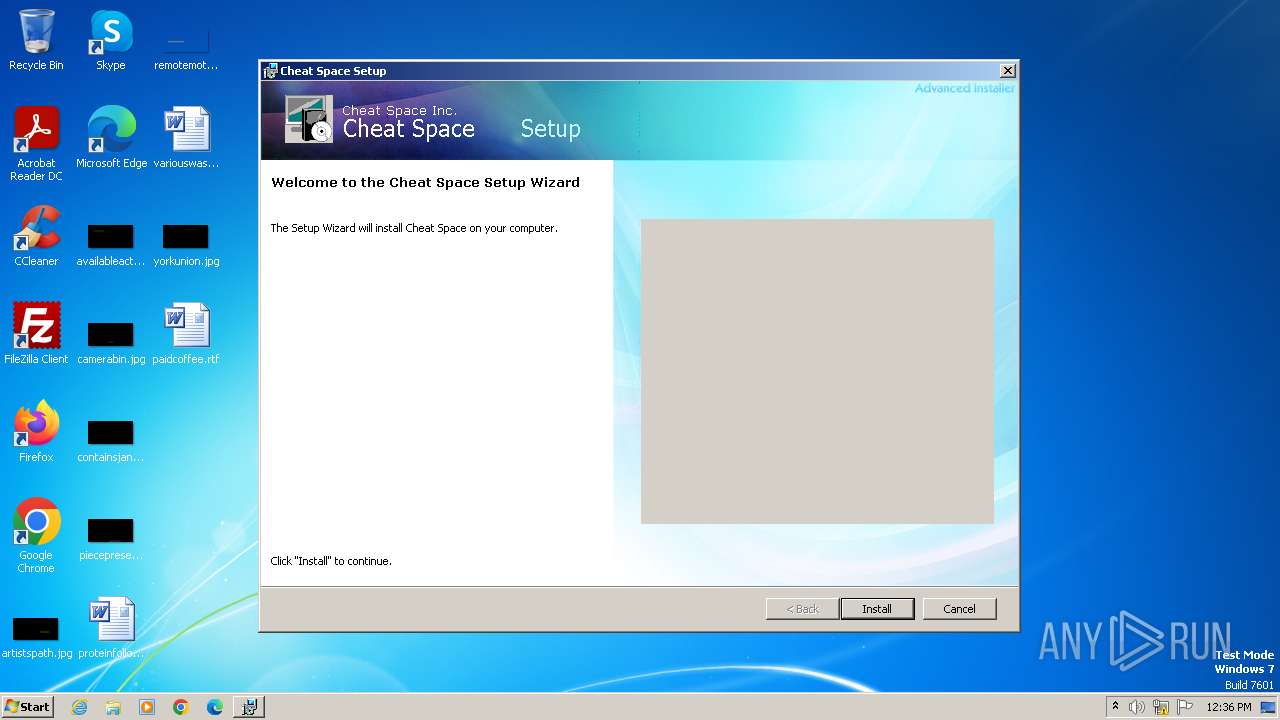Click the Action Center flag icon
This screenshot has width=1280, height=720.
click(x=1185, y=707)
